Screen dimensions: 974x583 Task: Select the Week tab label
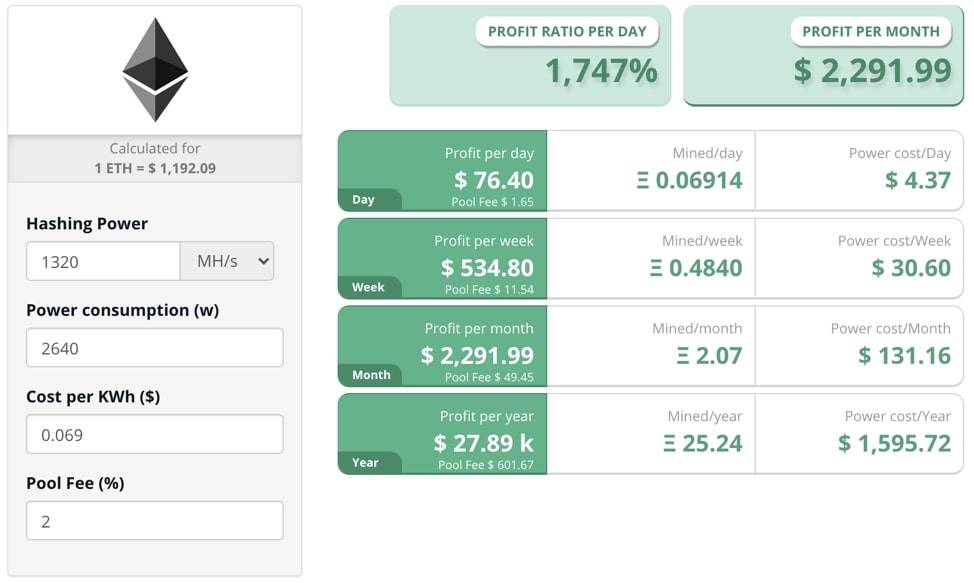[x=368, y=288]
